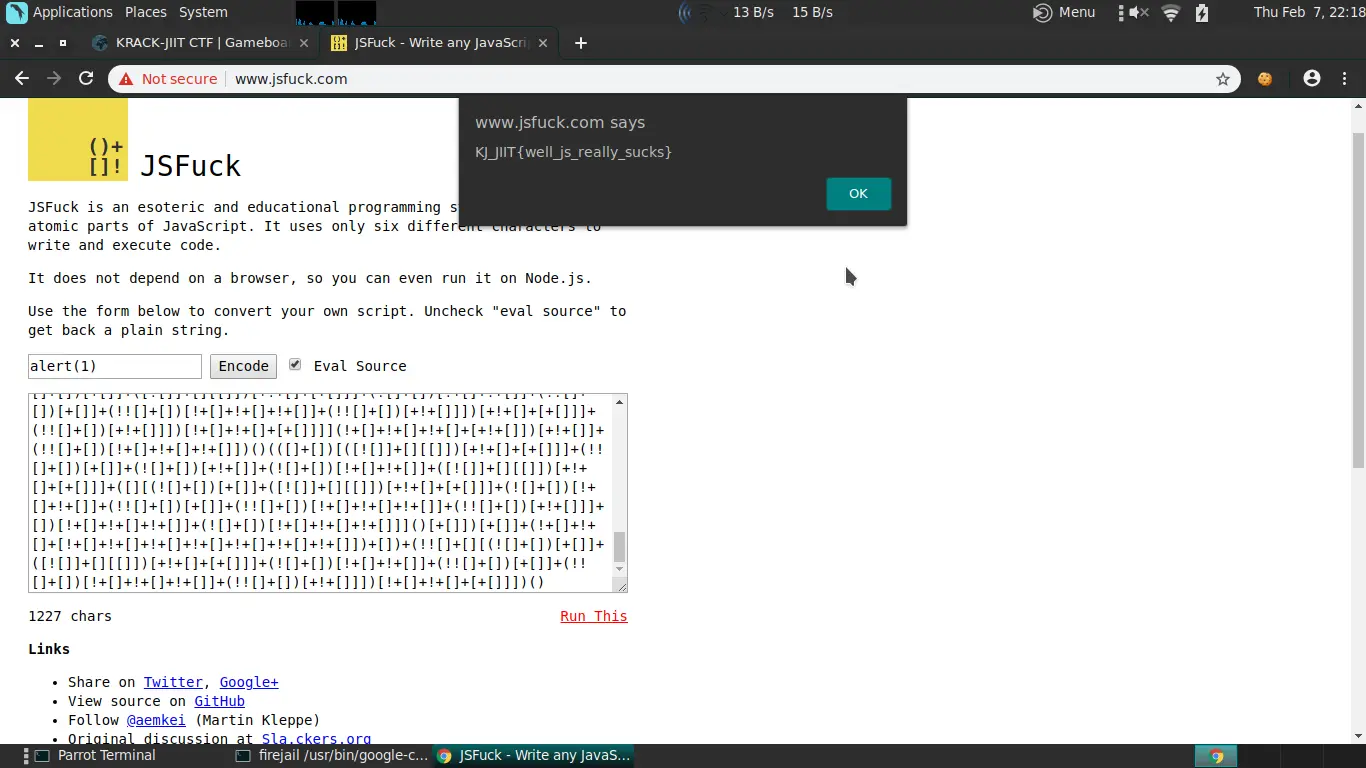1366x768 pixels.
Task: Click the Links heading
Action: 49,649
